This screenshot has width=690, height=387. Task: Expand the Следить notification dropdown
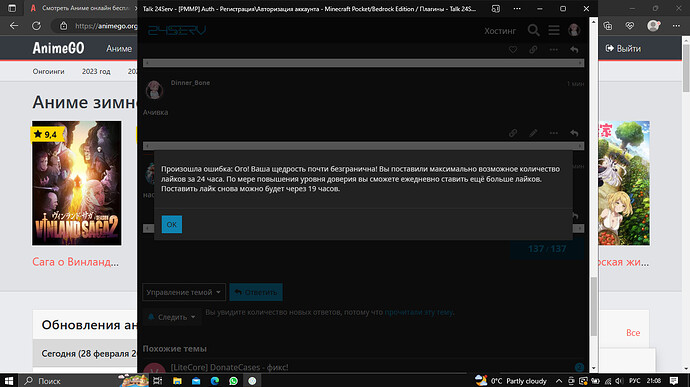click(x=172, y=317)
